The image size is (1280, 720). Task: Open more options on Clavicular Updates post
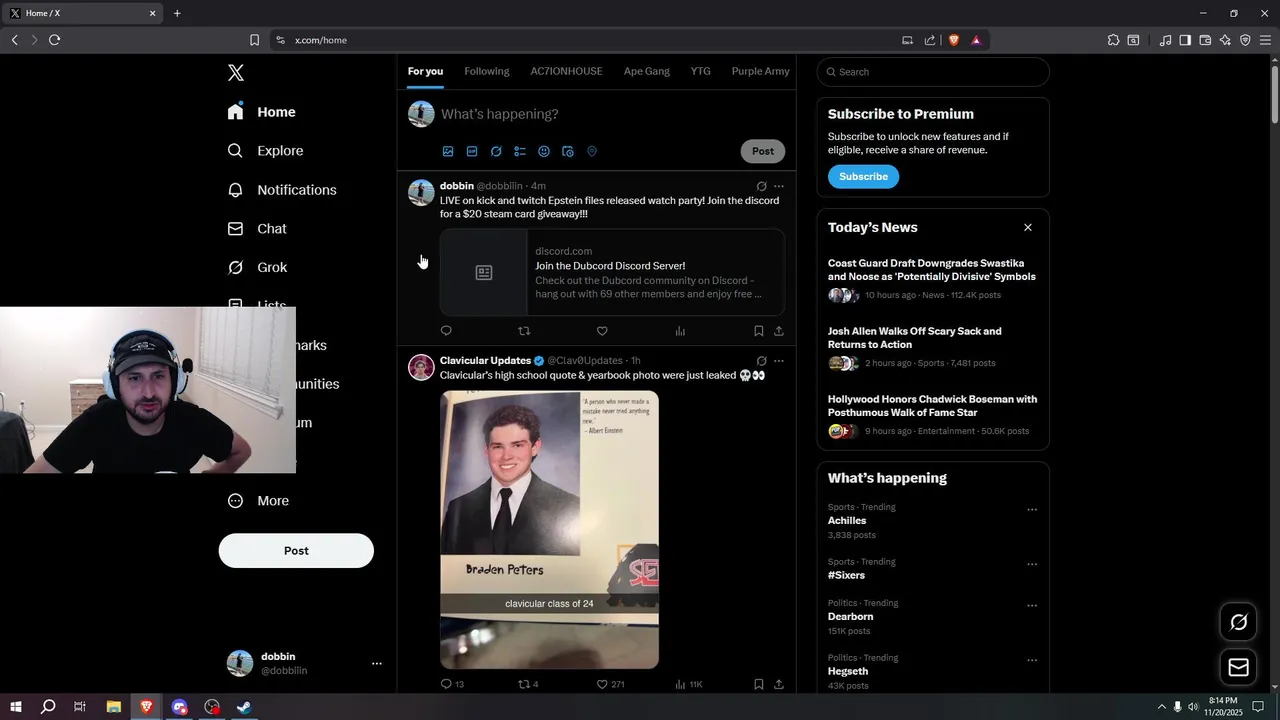[779, 361]
